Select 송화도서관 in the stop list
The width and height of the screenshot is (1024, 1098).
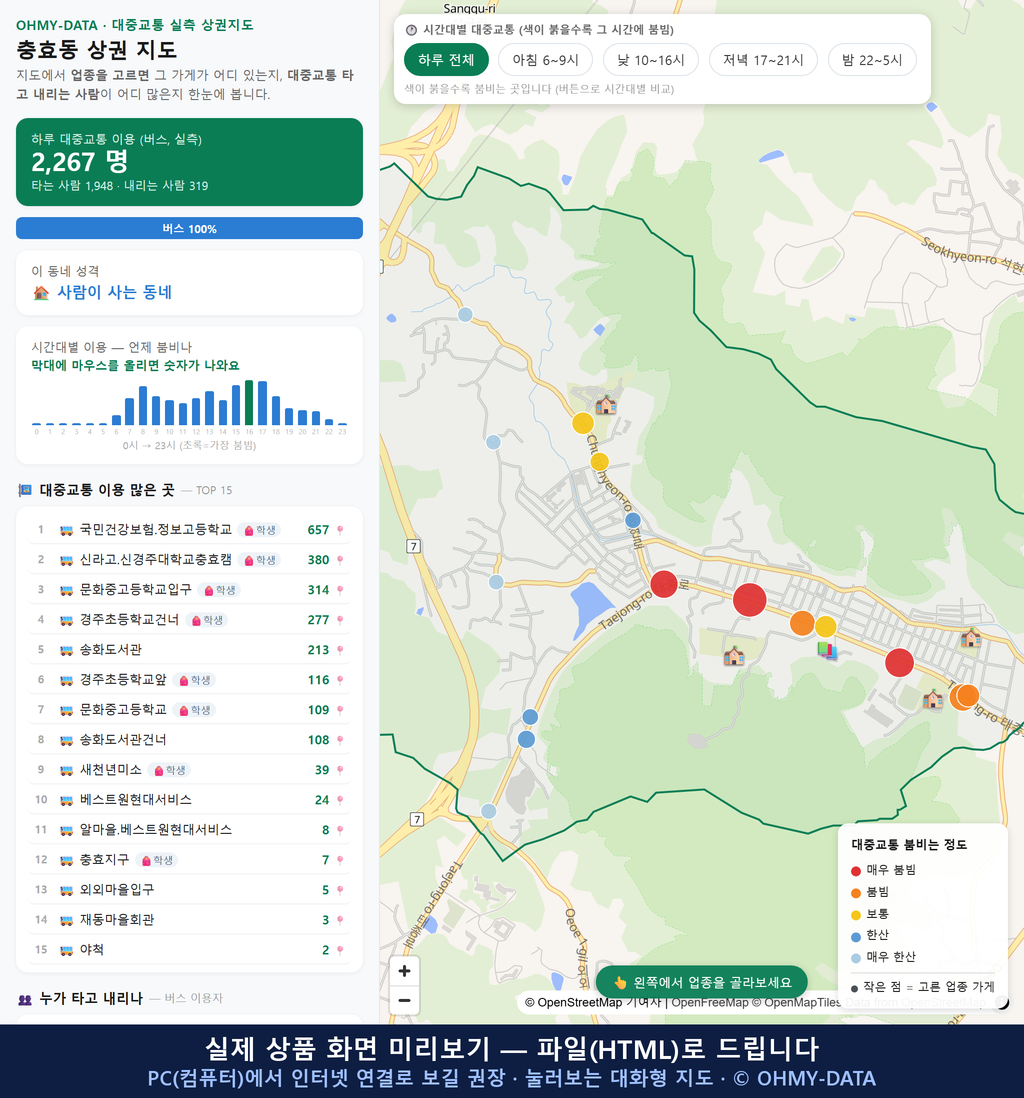tap(189, 651)
